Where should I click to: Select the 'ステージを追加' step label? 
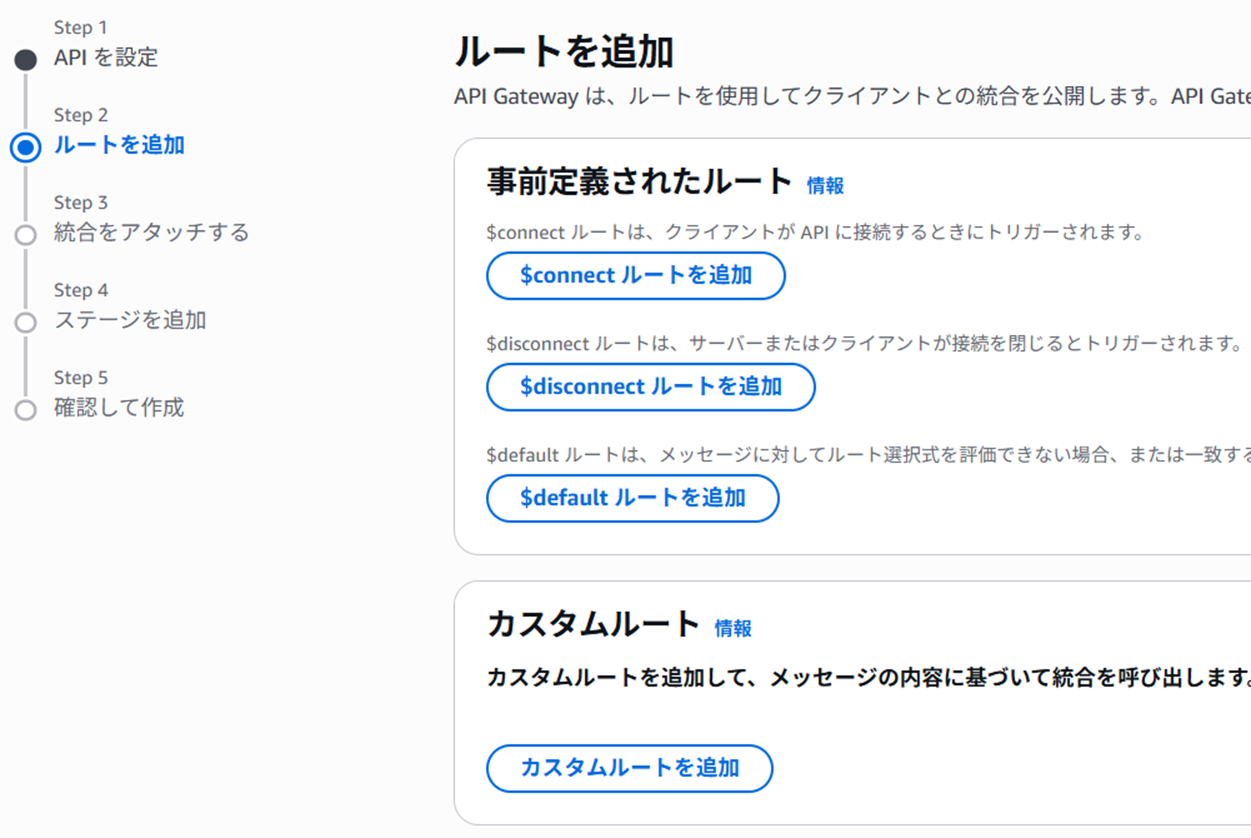pyautogui.click(x=130, y=320)
